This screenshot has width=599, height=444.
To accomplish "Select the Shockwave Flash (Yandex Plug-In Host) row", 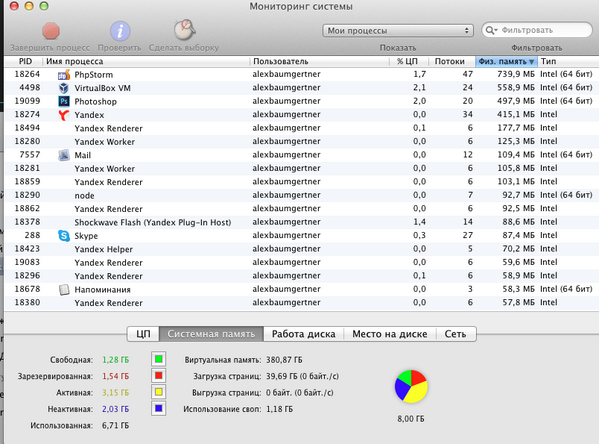I will point(301,222).
